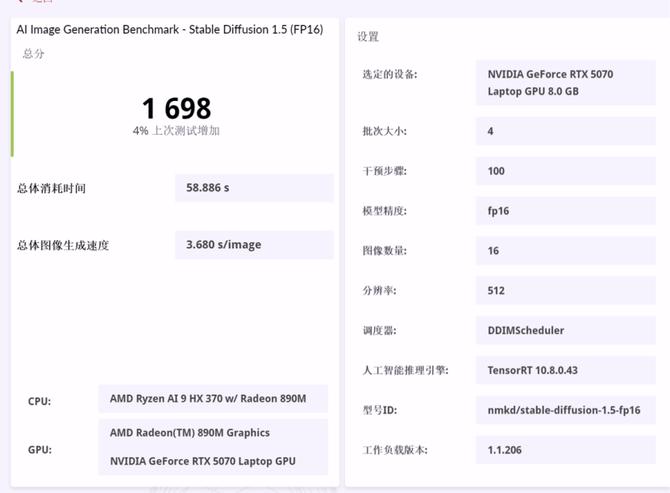Click the 干预步骤 value 100
670x493 pixels.
tap(565, 171)
